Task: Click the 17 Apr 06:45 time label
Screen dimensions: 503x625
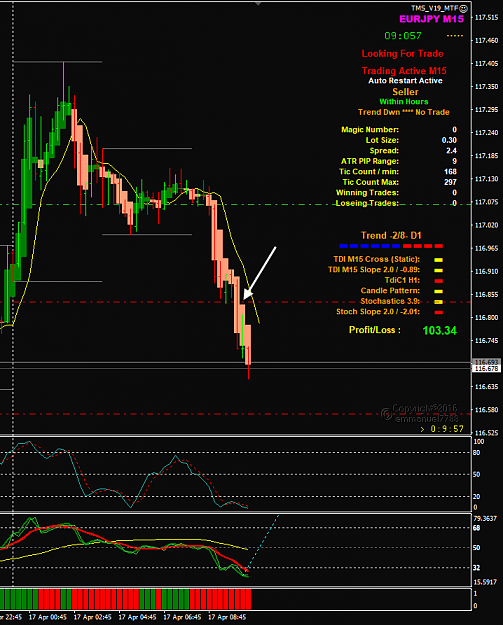Action: coord(182,617)
